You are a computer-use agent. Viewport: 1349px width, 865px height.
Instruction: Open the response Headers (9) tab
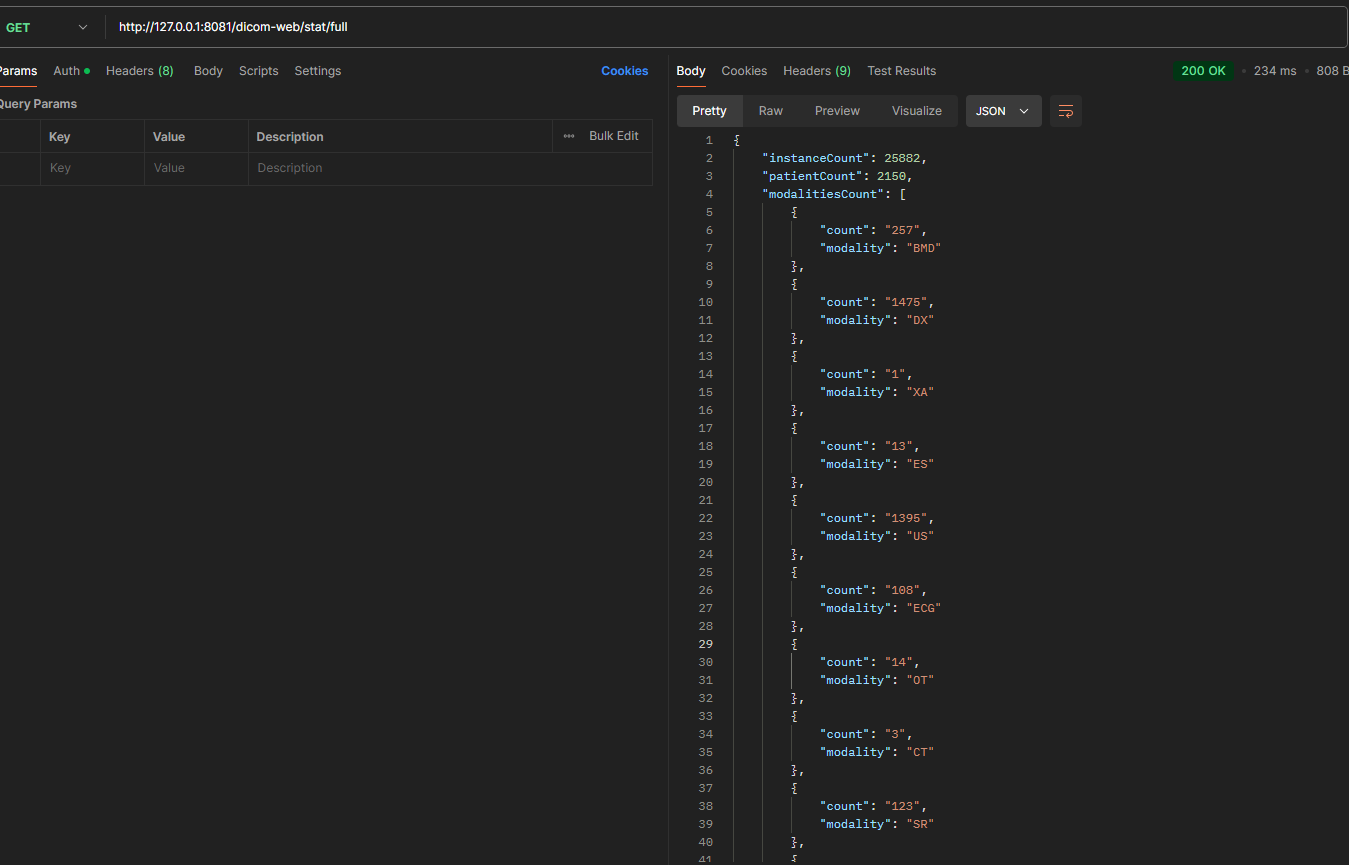817,71
